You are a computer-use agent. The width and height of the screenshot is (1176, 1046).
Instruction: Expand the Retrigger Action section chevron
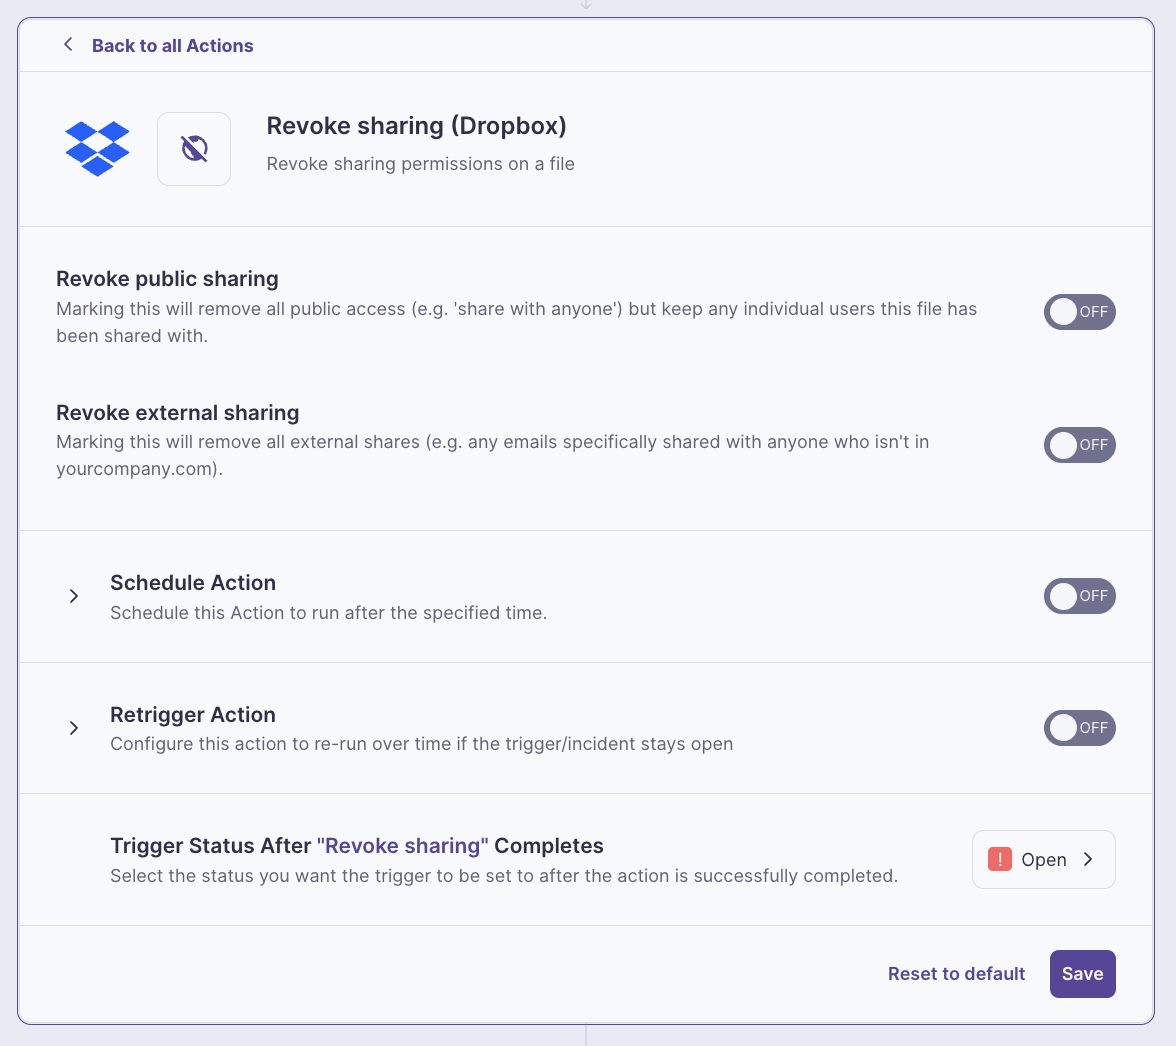point(74,728)
